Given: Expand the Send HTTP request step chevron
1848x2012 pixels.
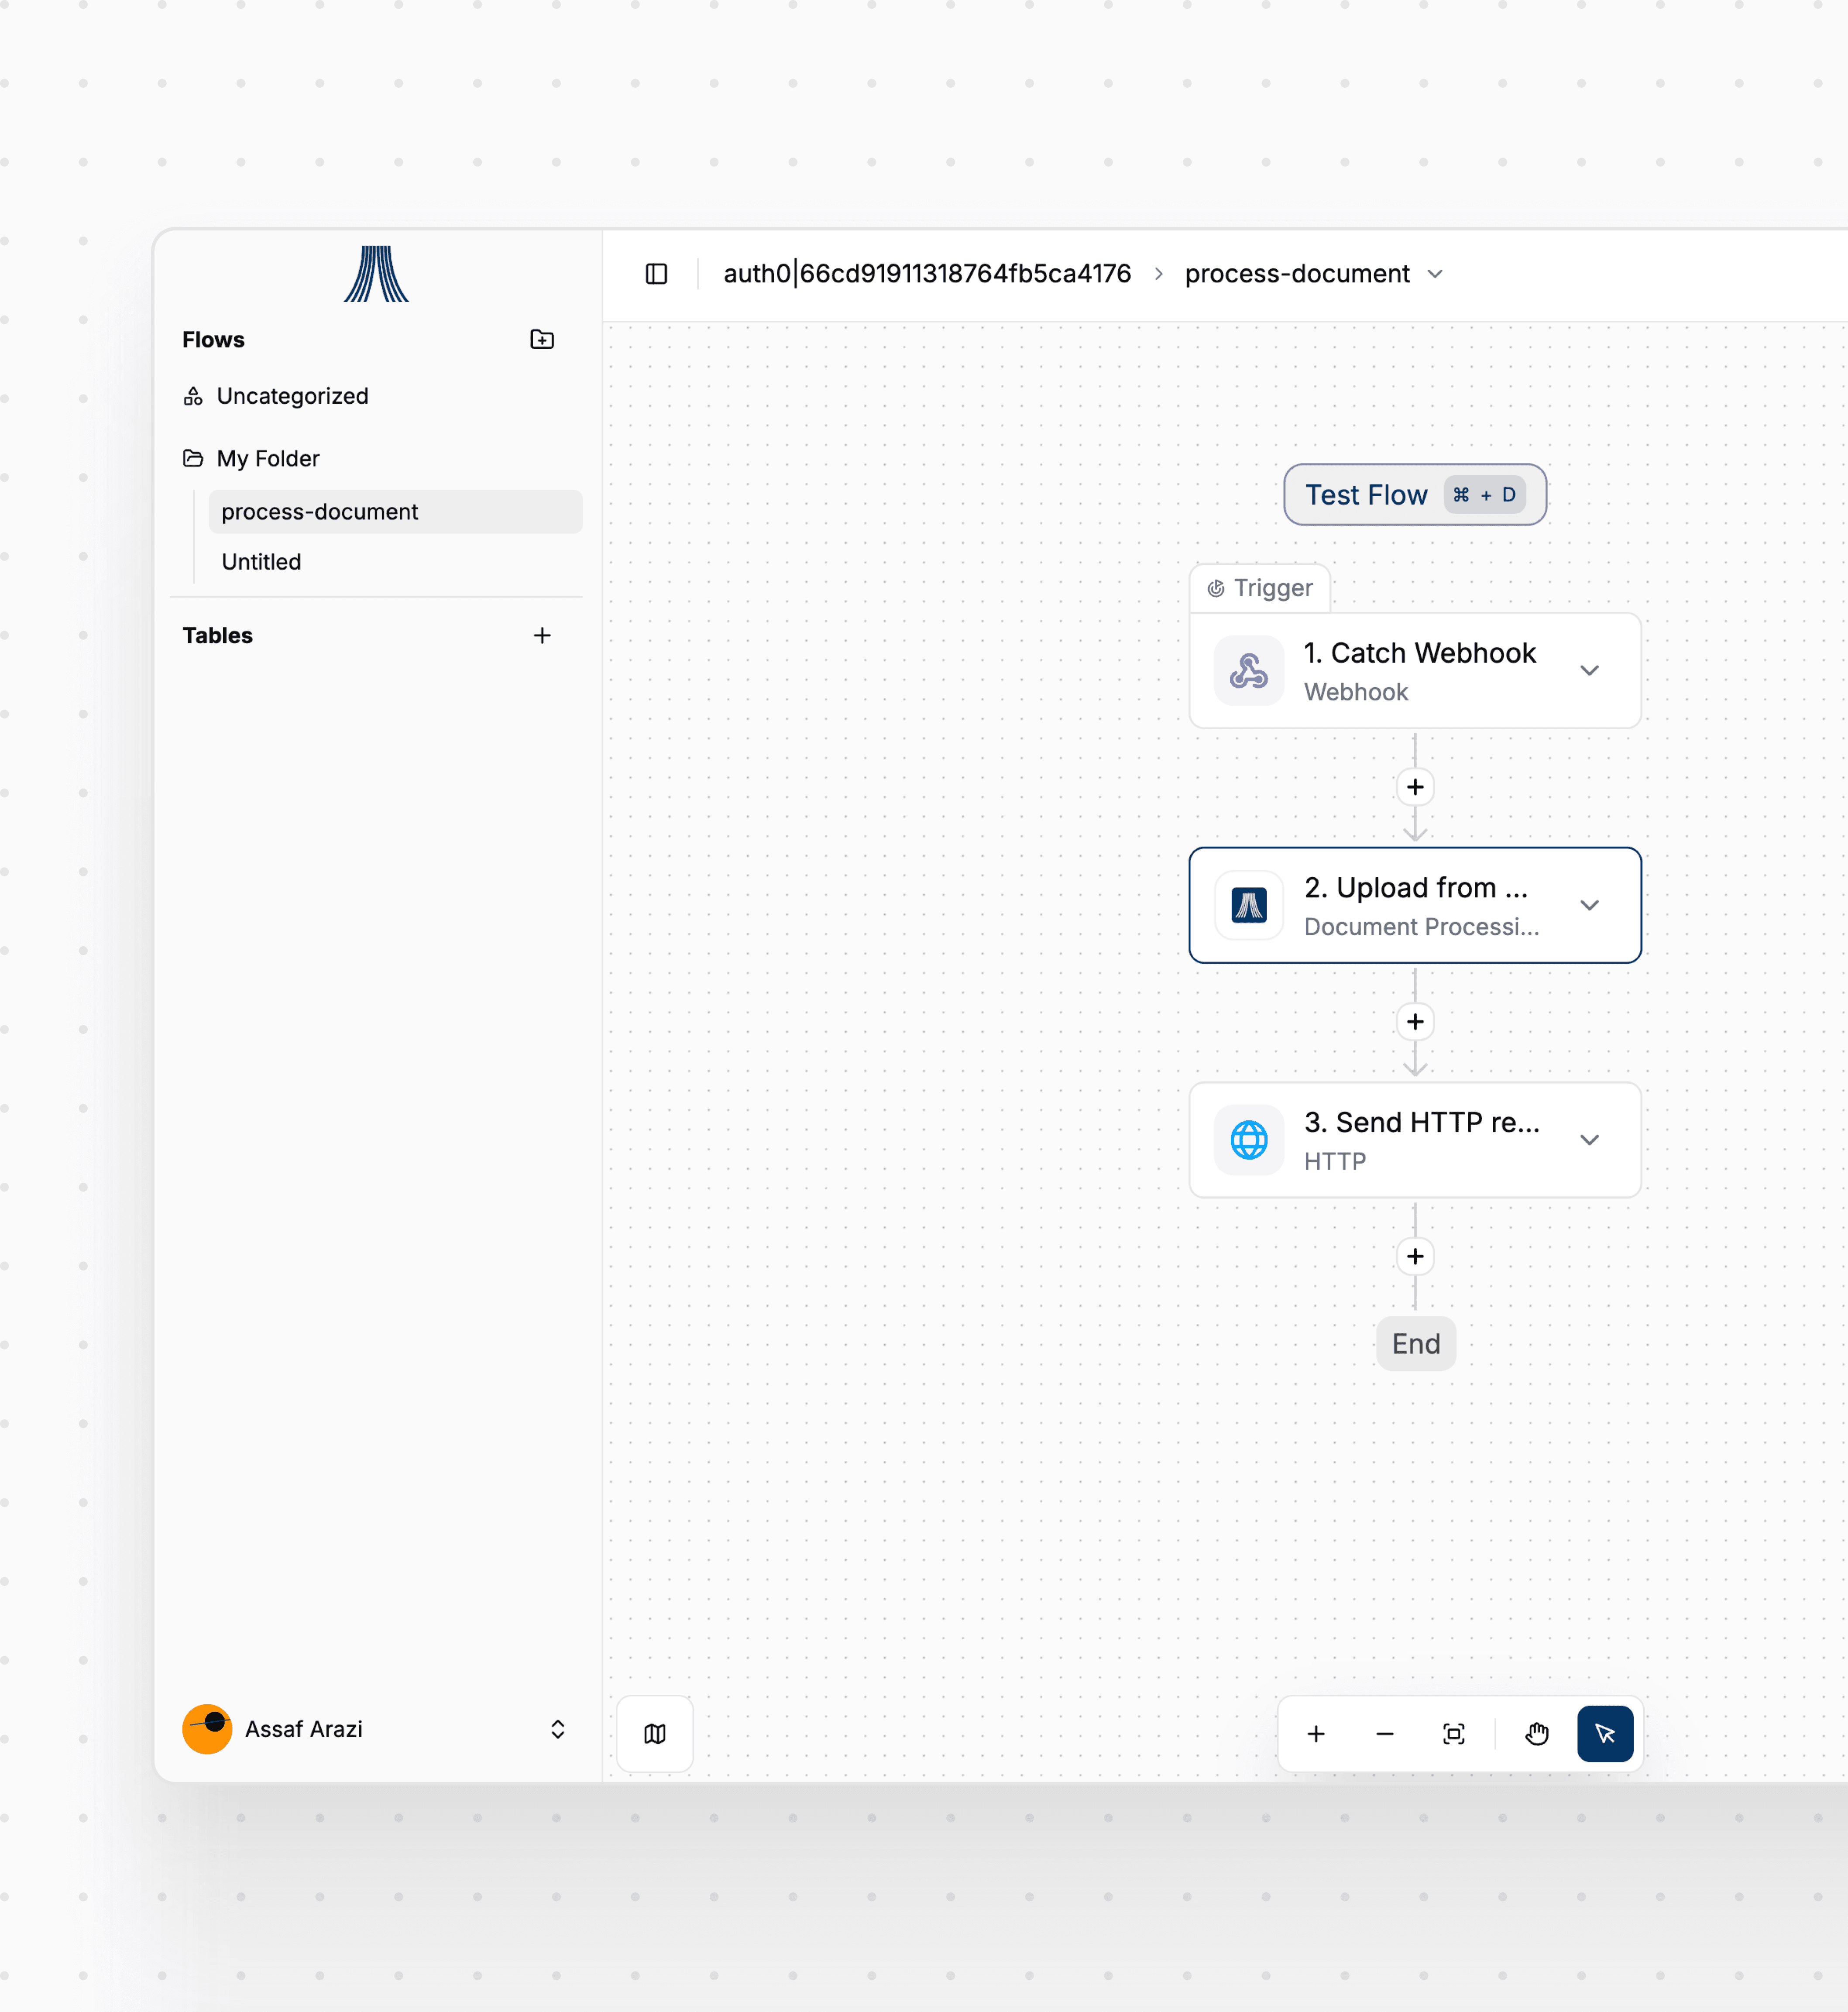Looking at the screenshot, I should [1589, 1140].
